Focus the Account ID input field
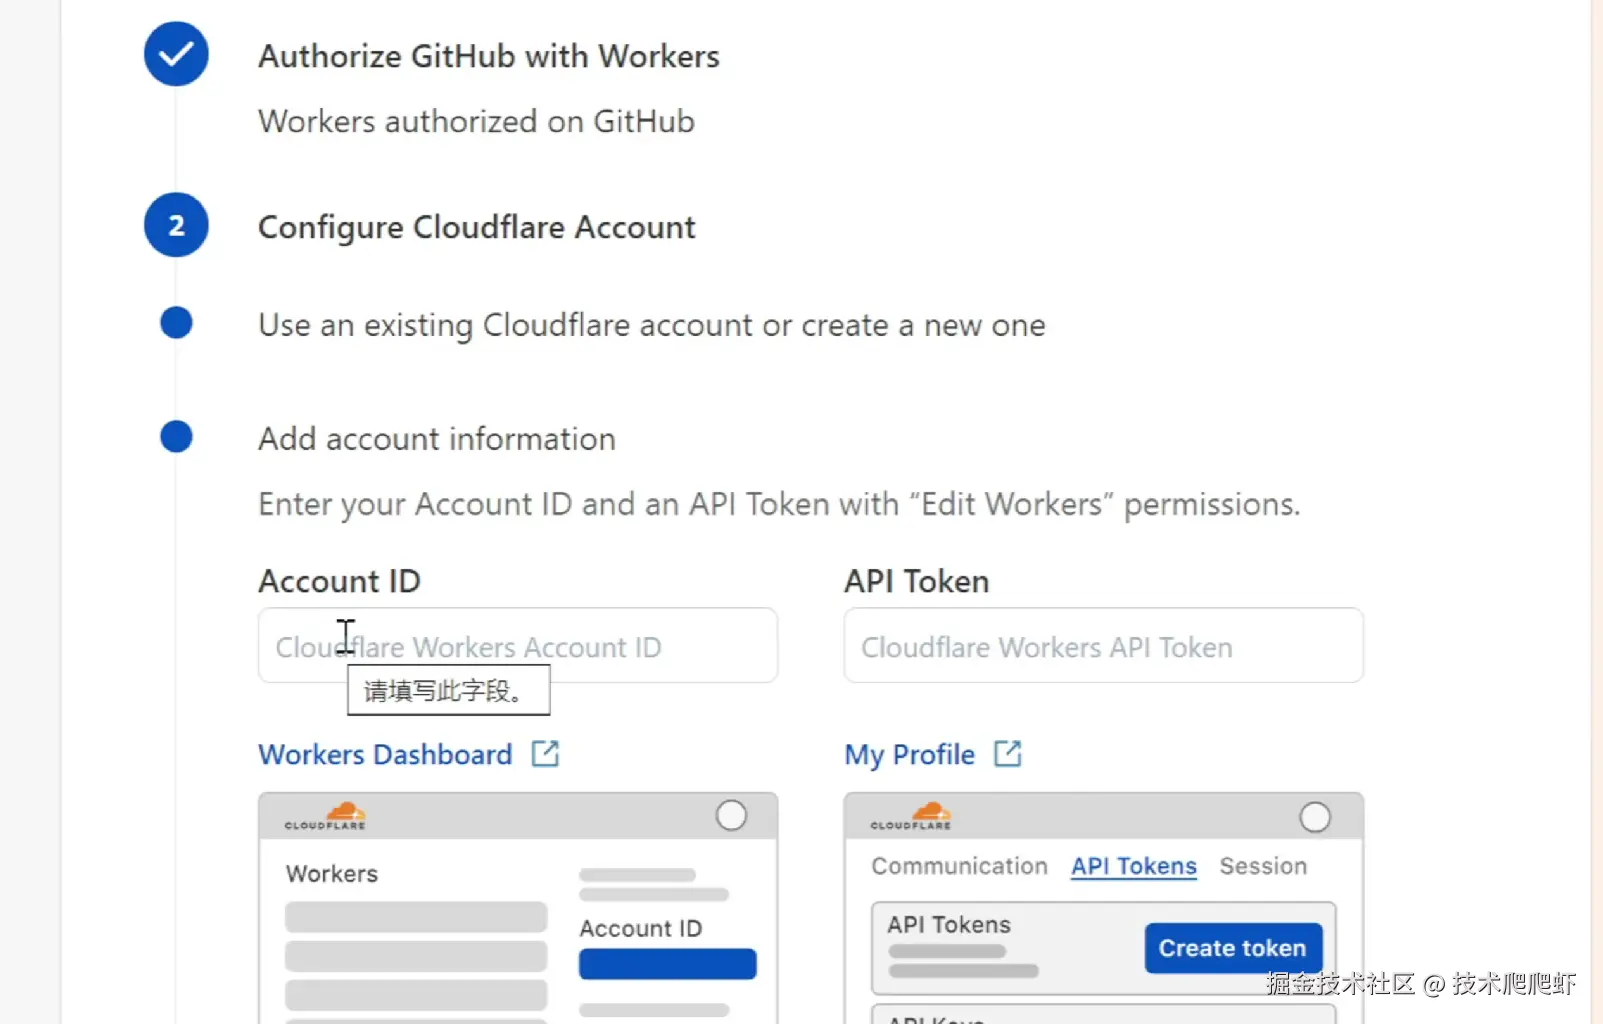Viewport: 1603px width, 1024px height. pyautogui.click(x=517, y=646)
